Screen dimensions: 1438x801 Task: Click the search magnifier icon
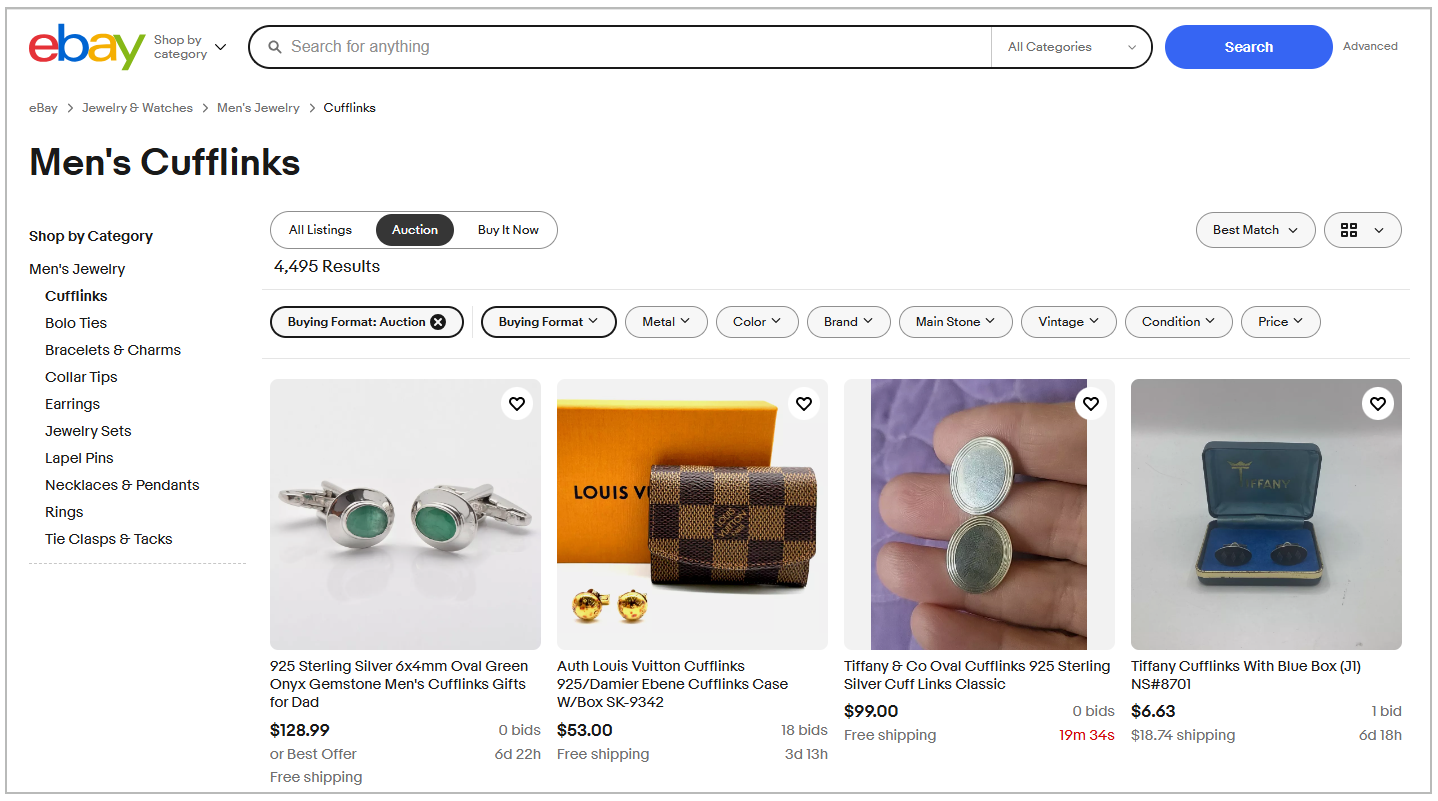tap(274, 46)
